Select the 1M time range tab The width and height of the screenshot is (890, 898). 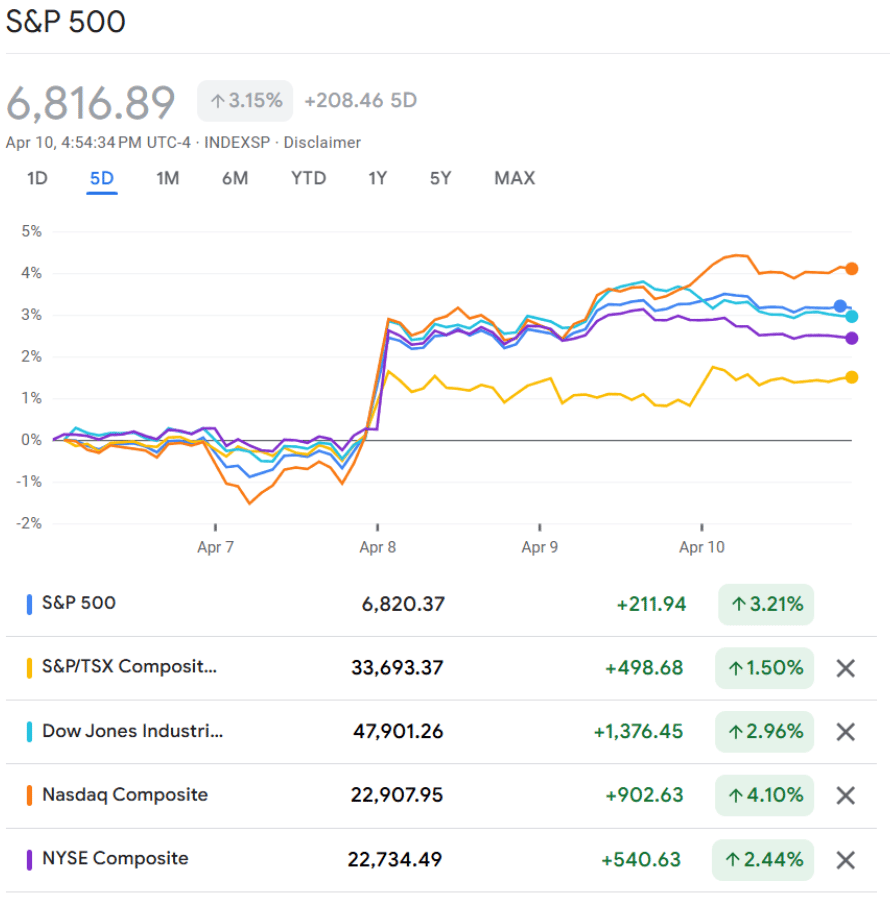pos(167,179)
